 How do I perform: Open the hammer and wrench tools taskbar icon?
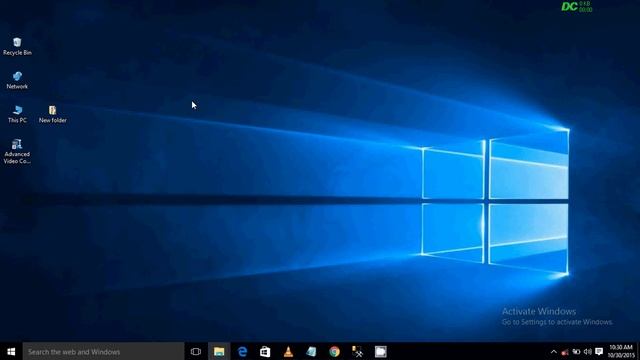358,351
